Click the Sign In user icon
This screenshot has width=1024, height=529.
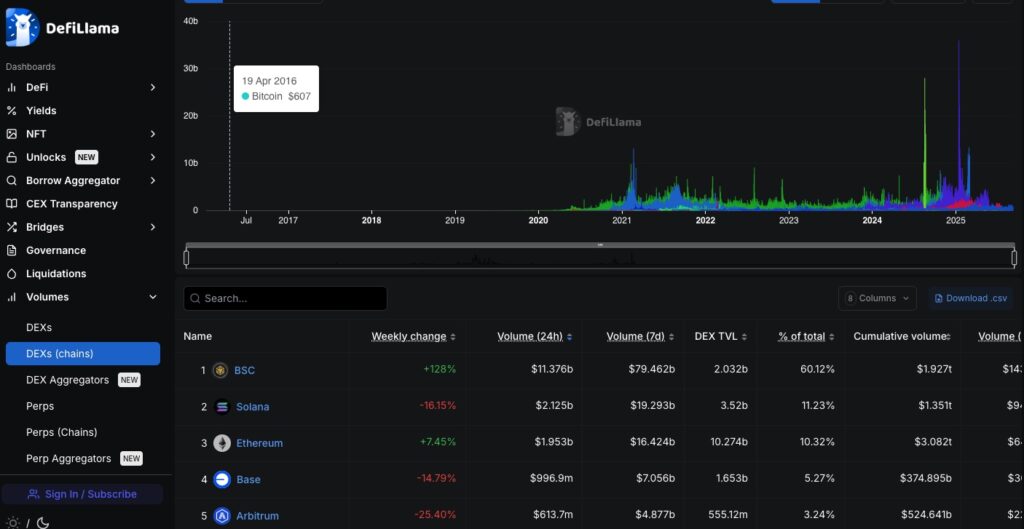coord(33,494)
